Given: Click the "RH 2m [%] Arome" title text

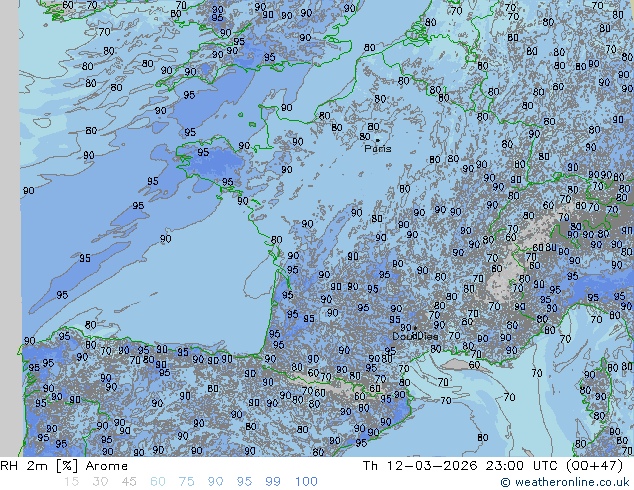Looking at the screenshot, I should tap(64, 466).
